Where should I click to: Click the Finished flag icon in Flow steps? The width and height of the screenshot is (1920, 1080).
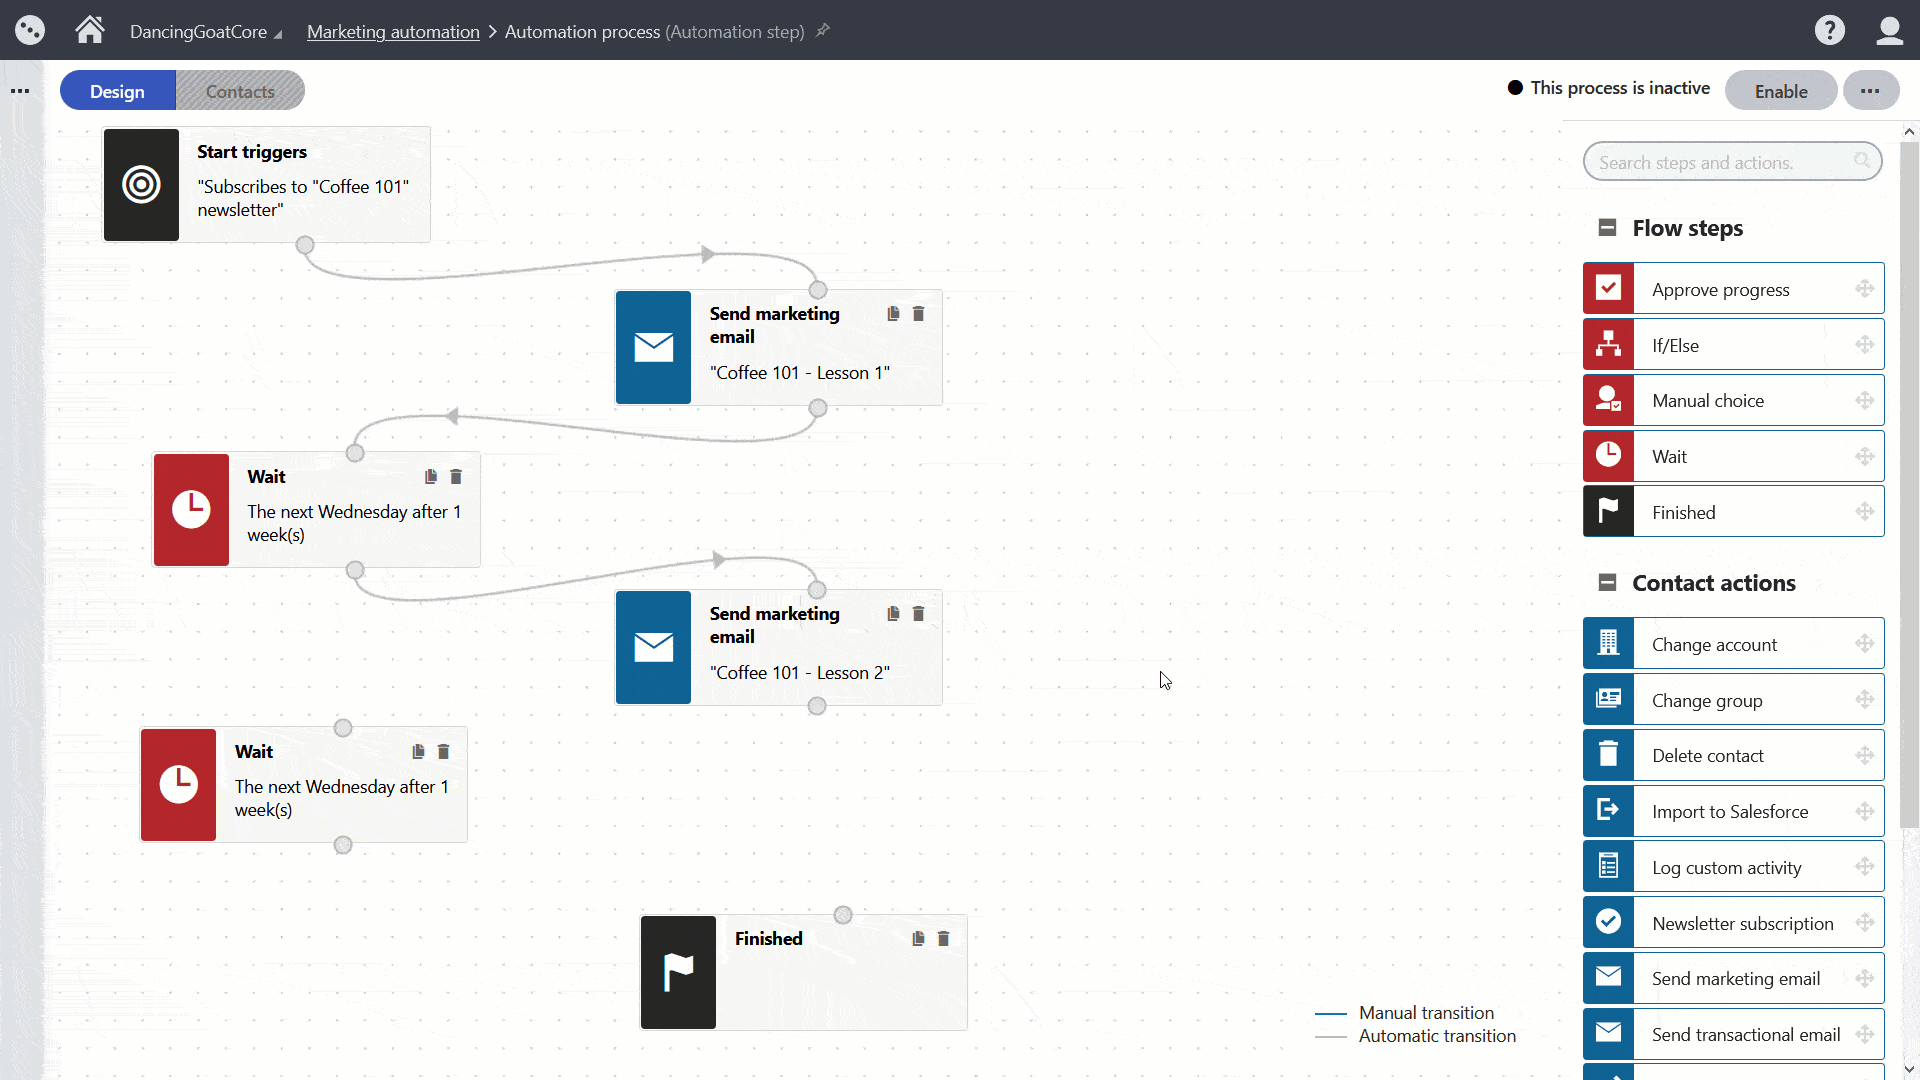(x=1609, y=511)
